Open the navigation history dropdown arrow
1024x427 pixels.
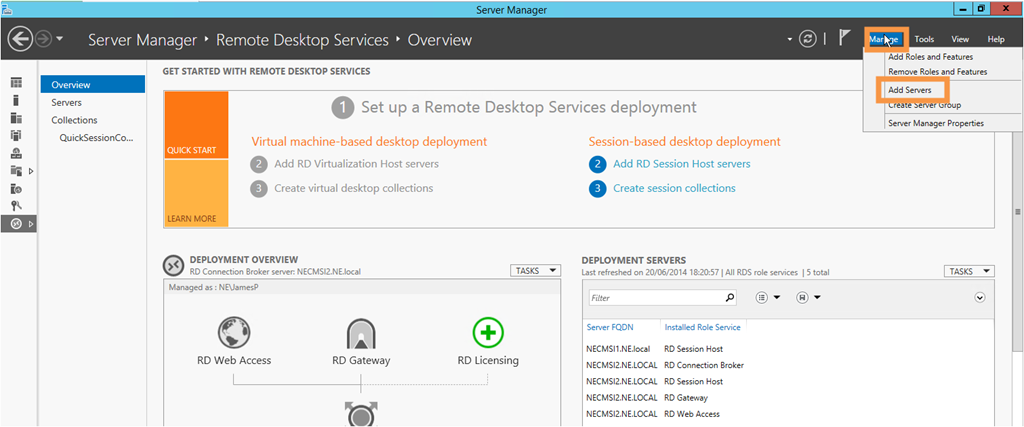click(x=59, y=39)
